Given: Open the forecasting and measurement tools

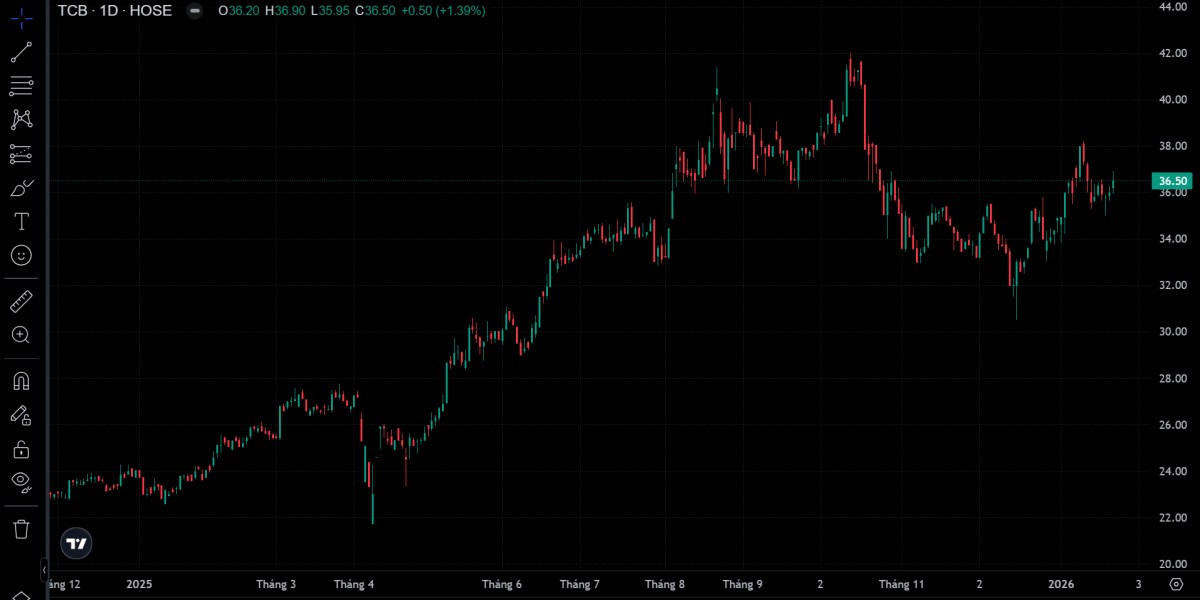Looking at the screenshot, I should [x=21, y=154].
